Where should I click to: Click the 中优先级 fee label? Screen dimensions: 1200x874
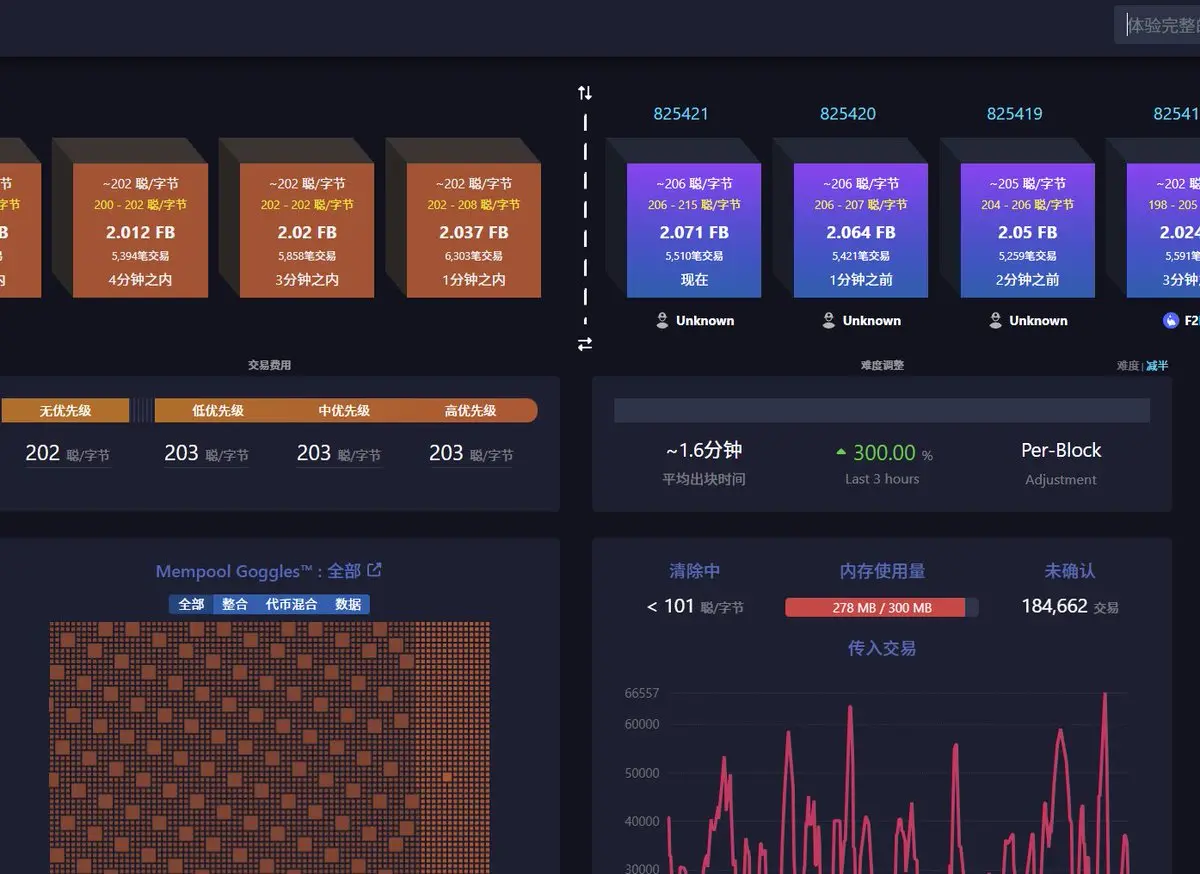pos(344,410)
